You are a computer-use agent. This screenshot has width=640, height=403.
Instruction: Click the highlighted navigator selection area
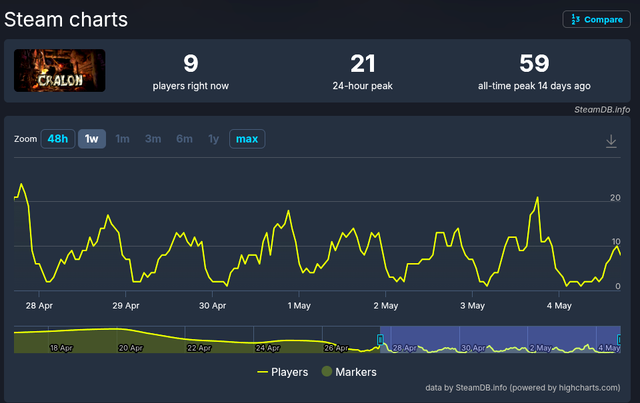point(500,339)
